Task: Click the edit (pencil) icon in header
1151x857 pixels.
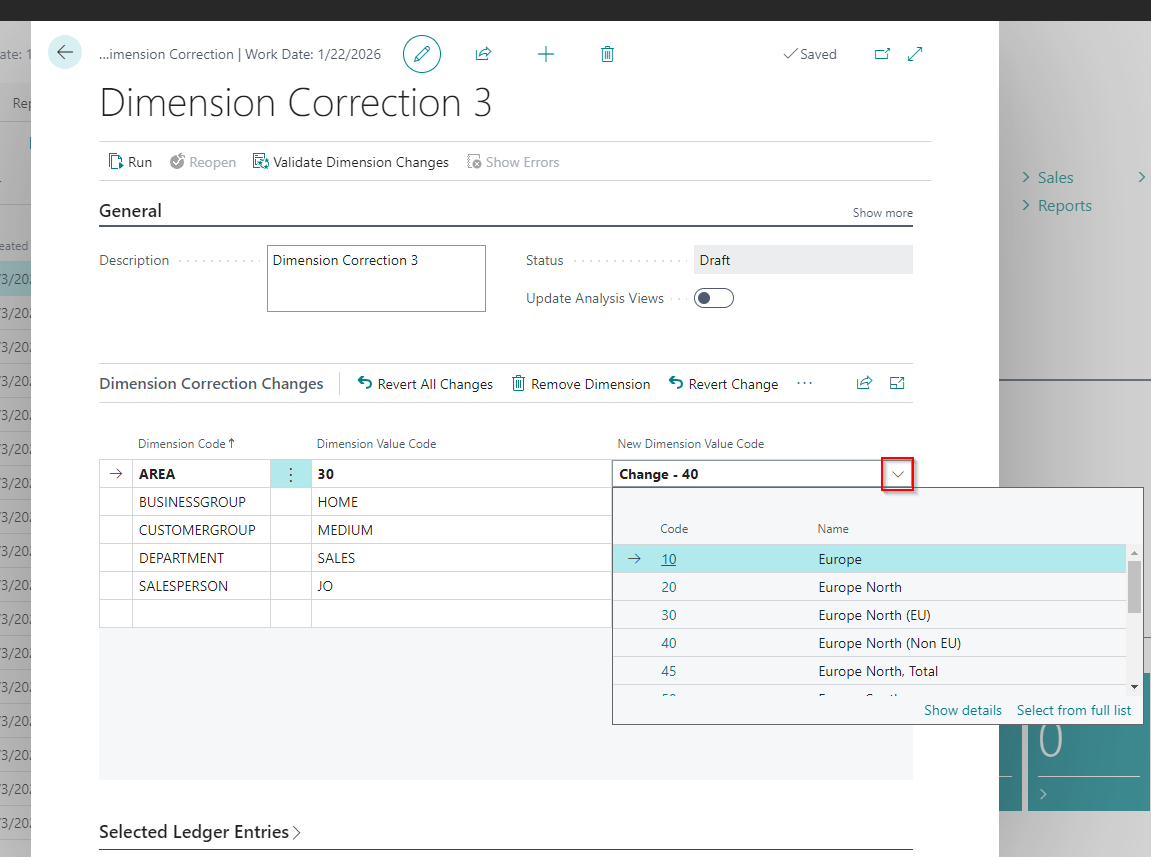Action: (x=421, y=53)
